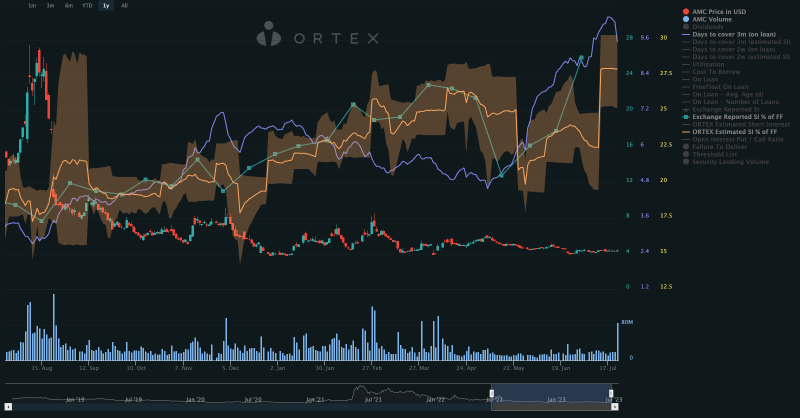Select the 6m time range

(69, 6)
